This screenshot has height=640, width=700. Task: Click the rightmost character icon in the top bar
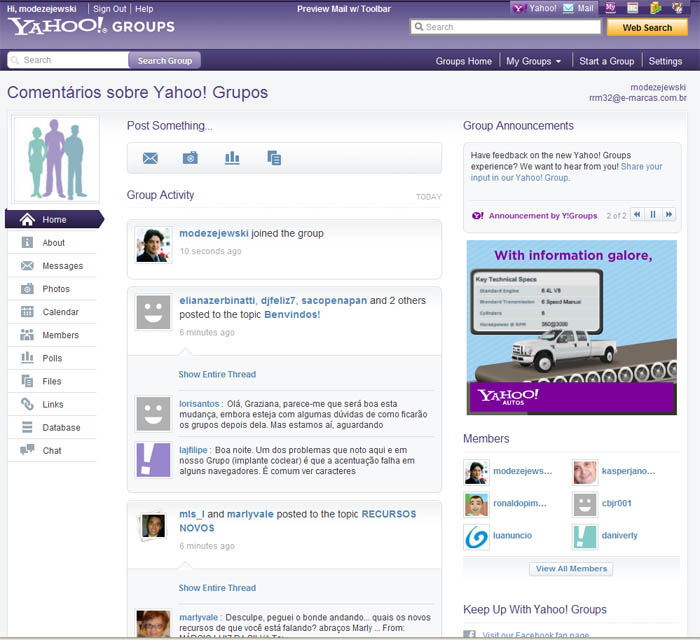tap(677, 8)
